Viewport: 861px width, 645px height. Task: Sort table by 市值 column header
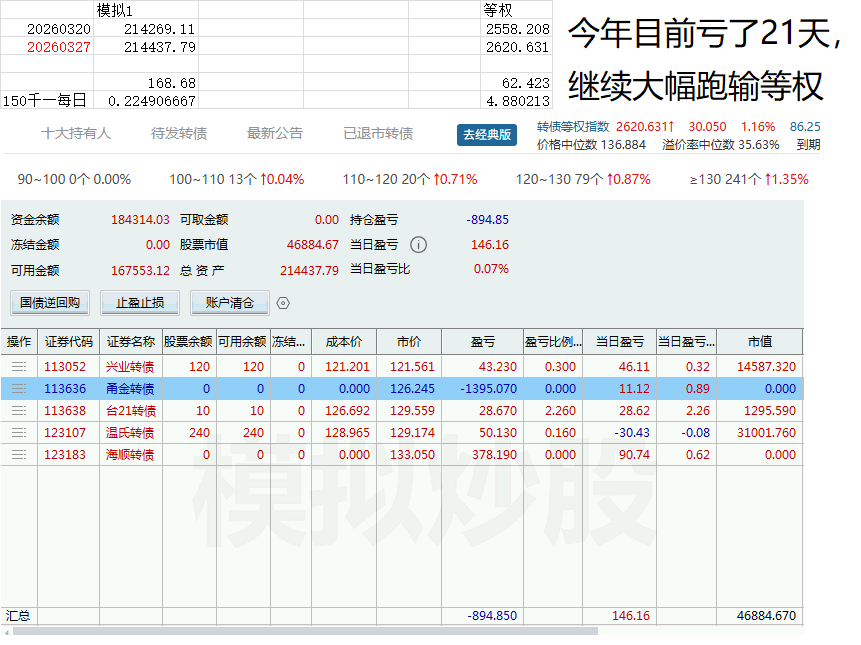tap(759, 341)
